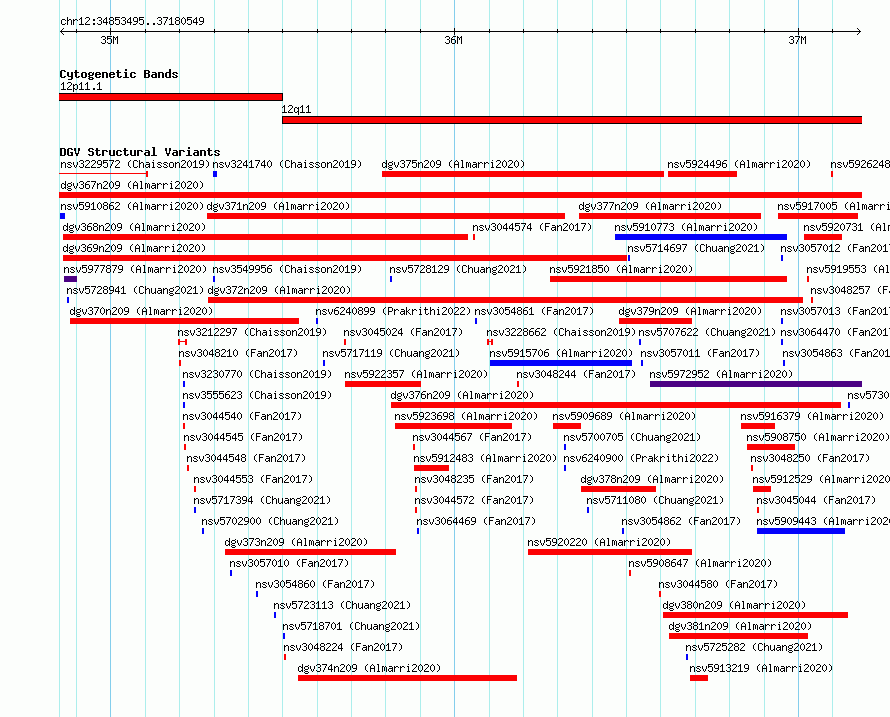
Task: Select the nsv3229572 (Chaisson2019) label
Action: coord(135,164)
